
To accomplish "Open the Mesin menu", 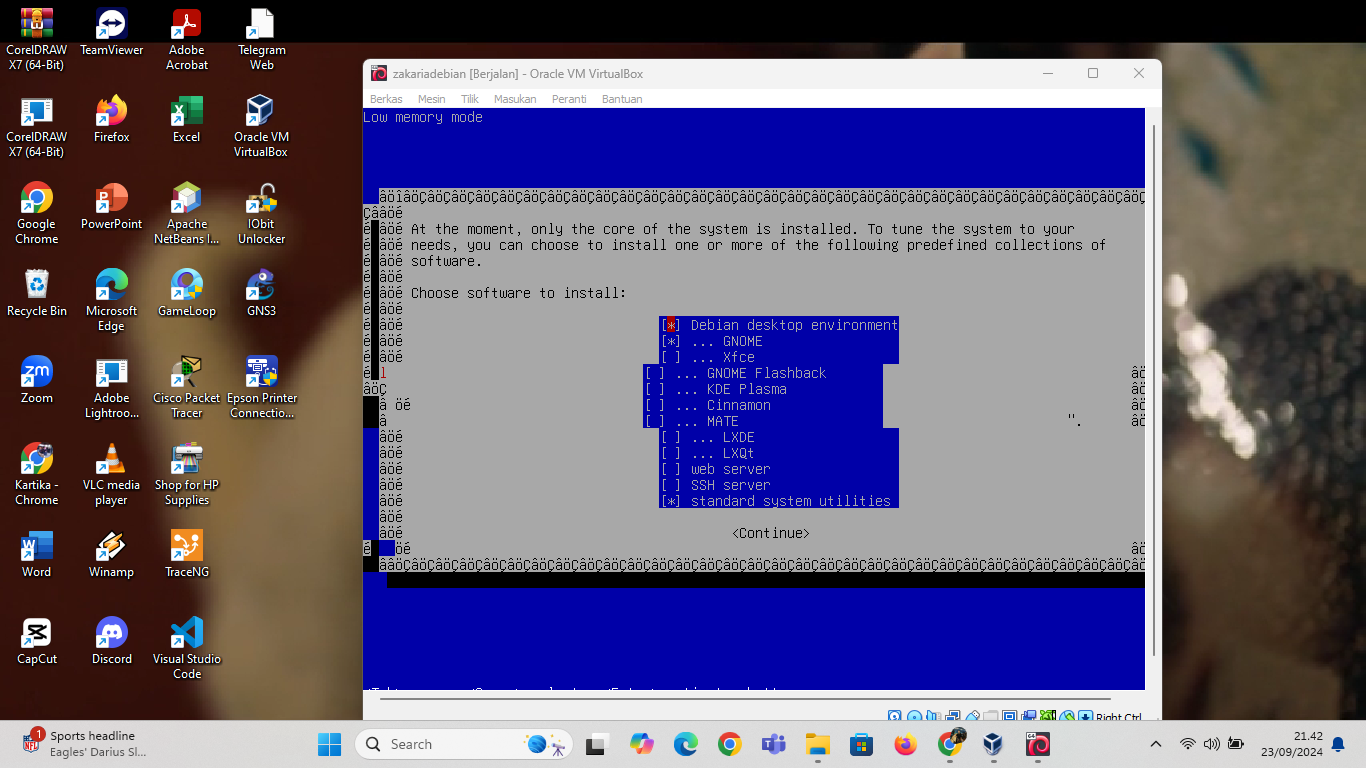I will tap(432, 99).
